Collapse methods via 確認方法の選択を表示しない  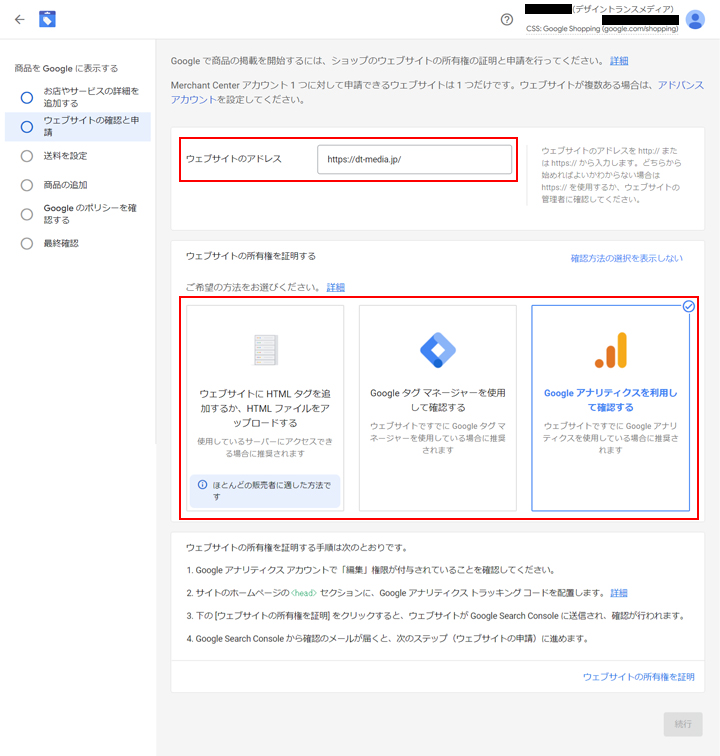coord(626,258)
